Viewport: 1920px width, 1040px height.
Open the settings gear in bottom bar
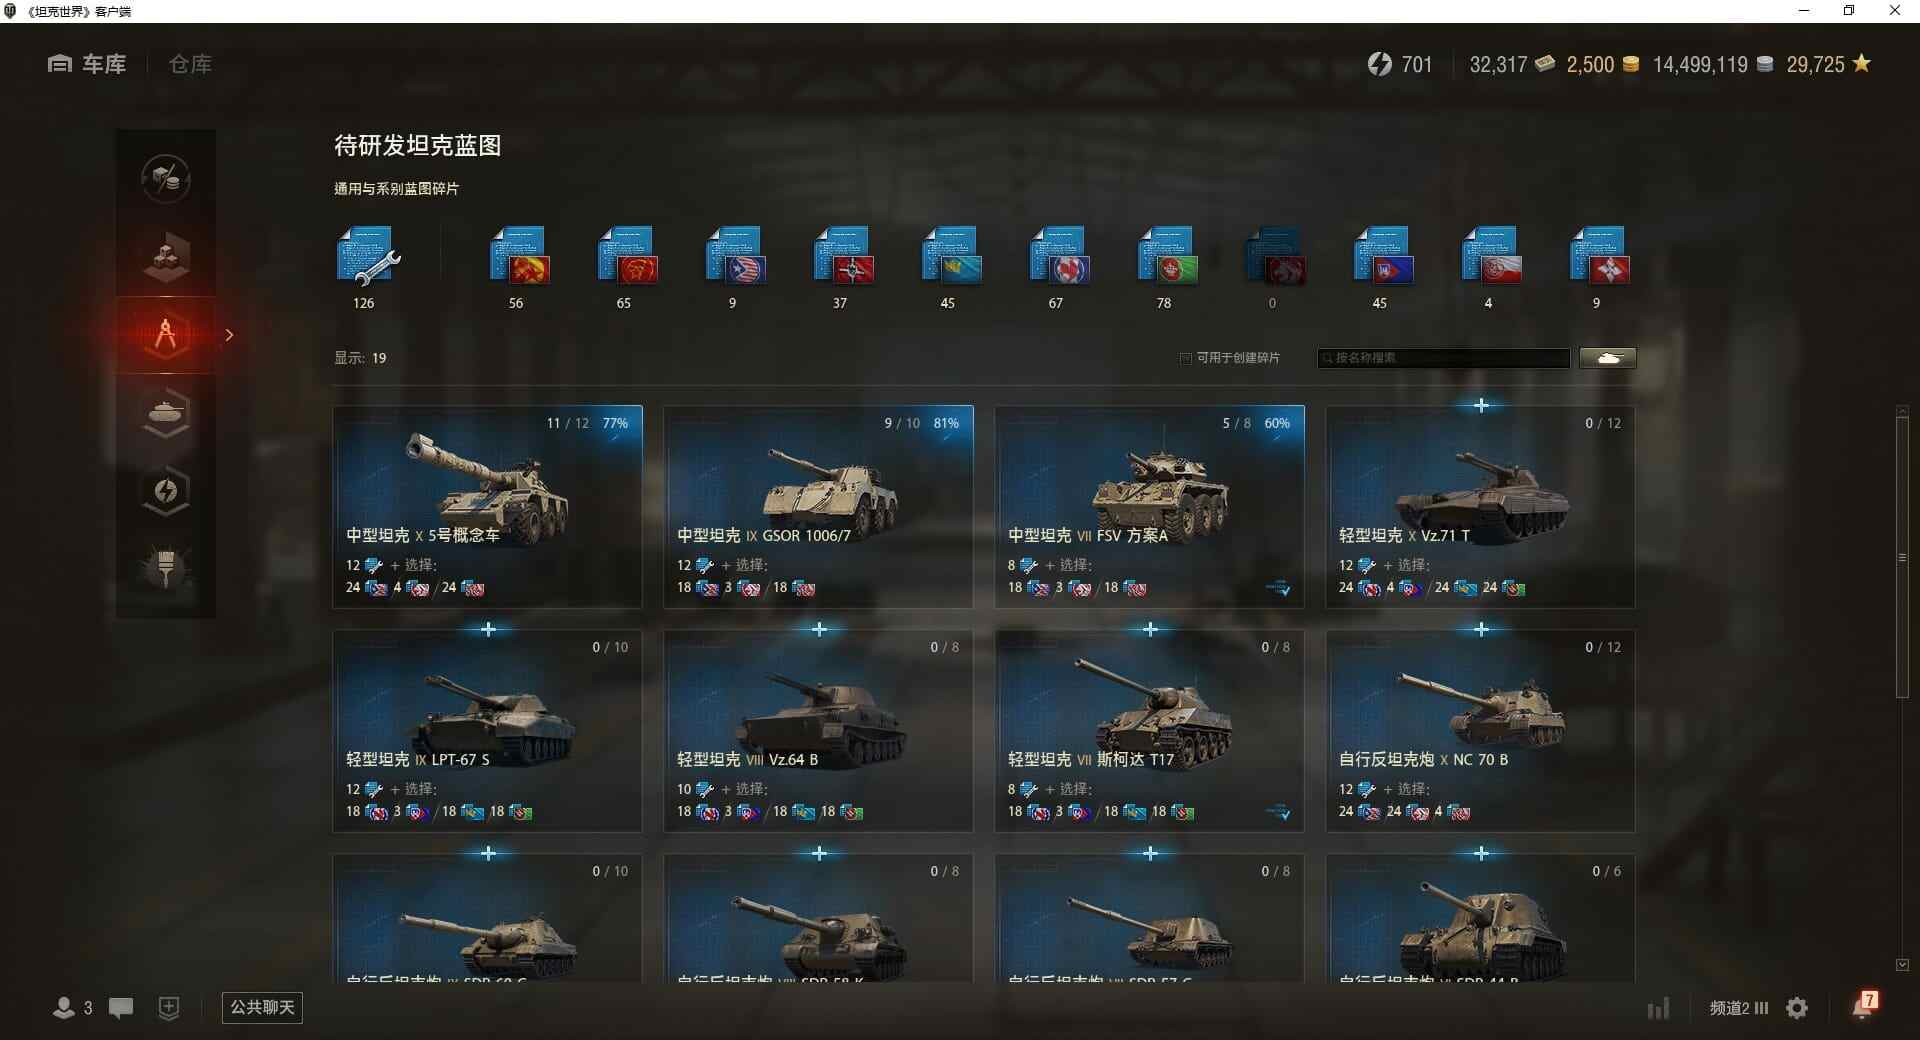click(x=1797, y=1008)
